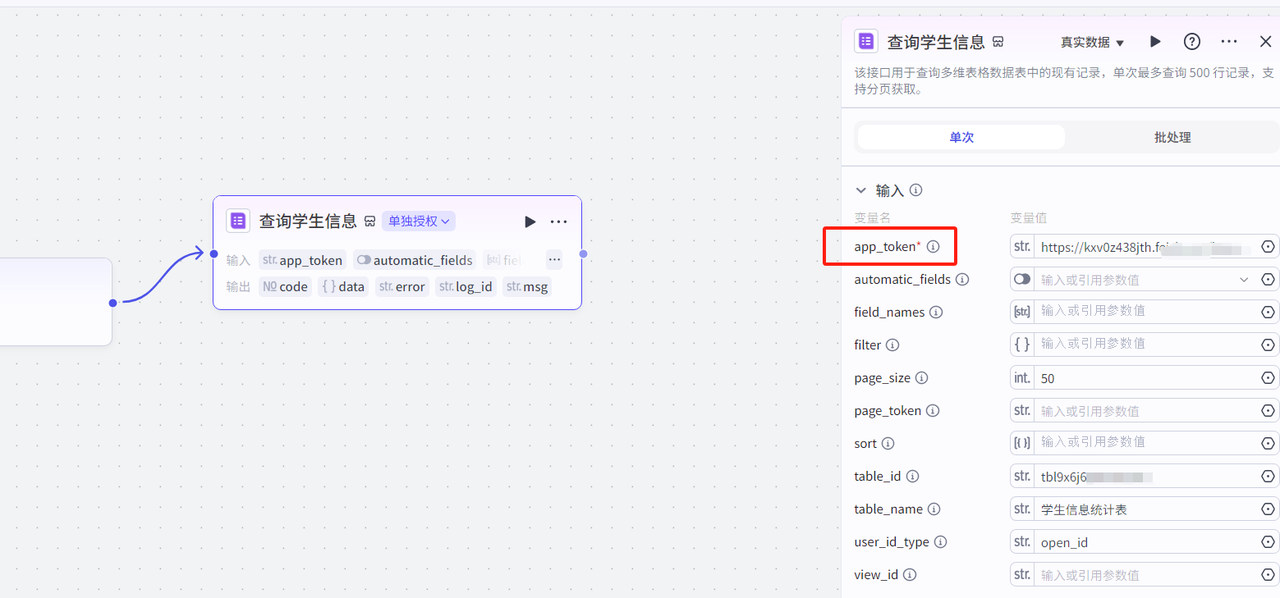Switch to the 单次 tab
This screenshot has height=598, width=1280.
(961, 137)
